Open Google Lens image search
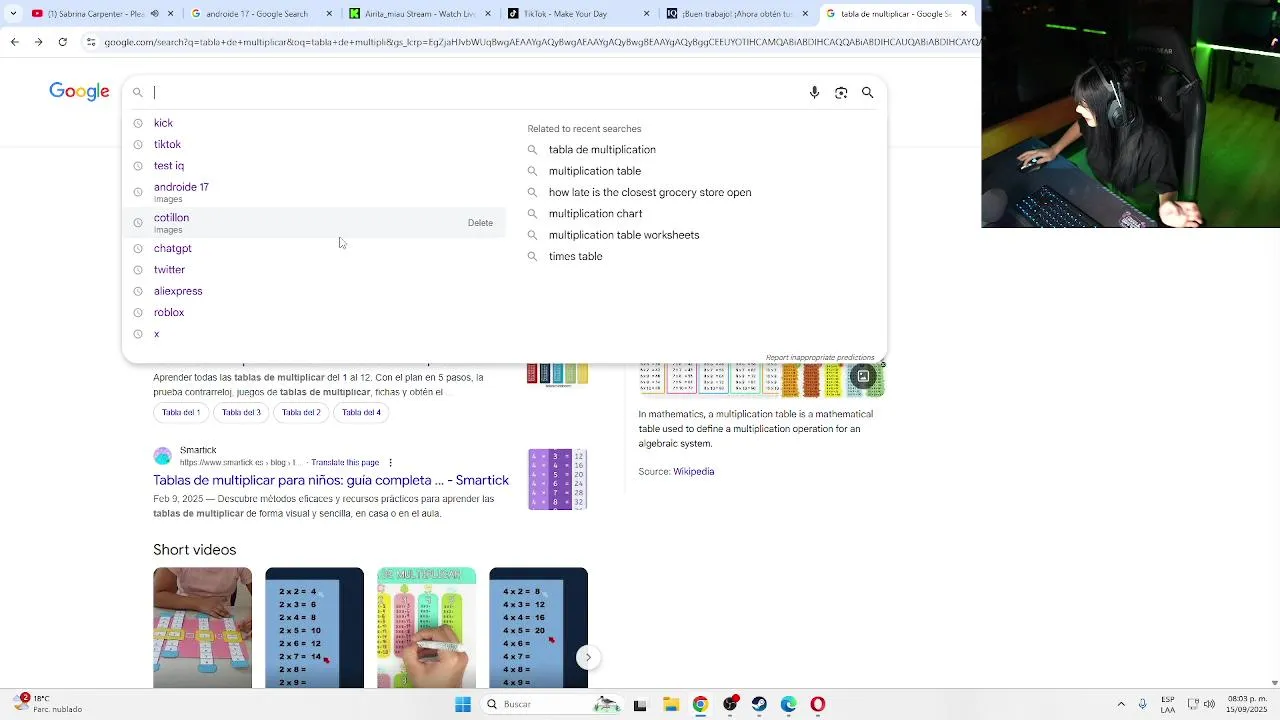The height and width of the screenshot is (720, 1280). tap(841, 92)
